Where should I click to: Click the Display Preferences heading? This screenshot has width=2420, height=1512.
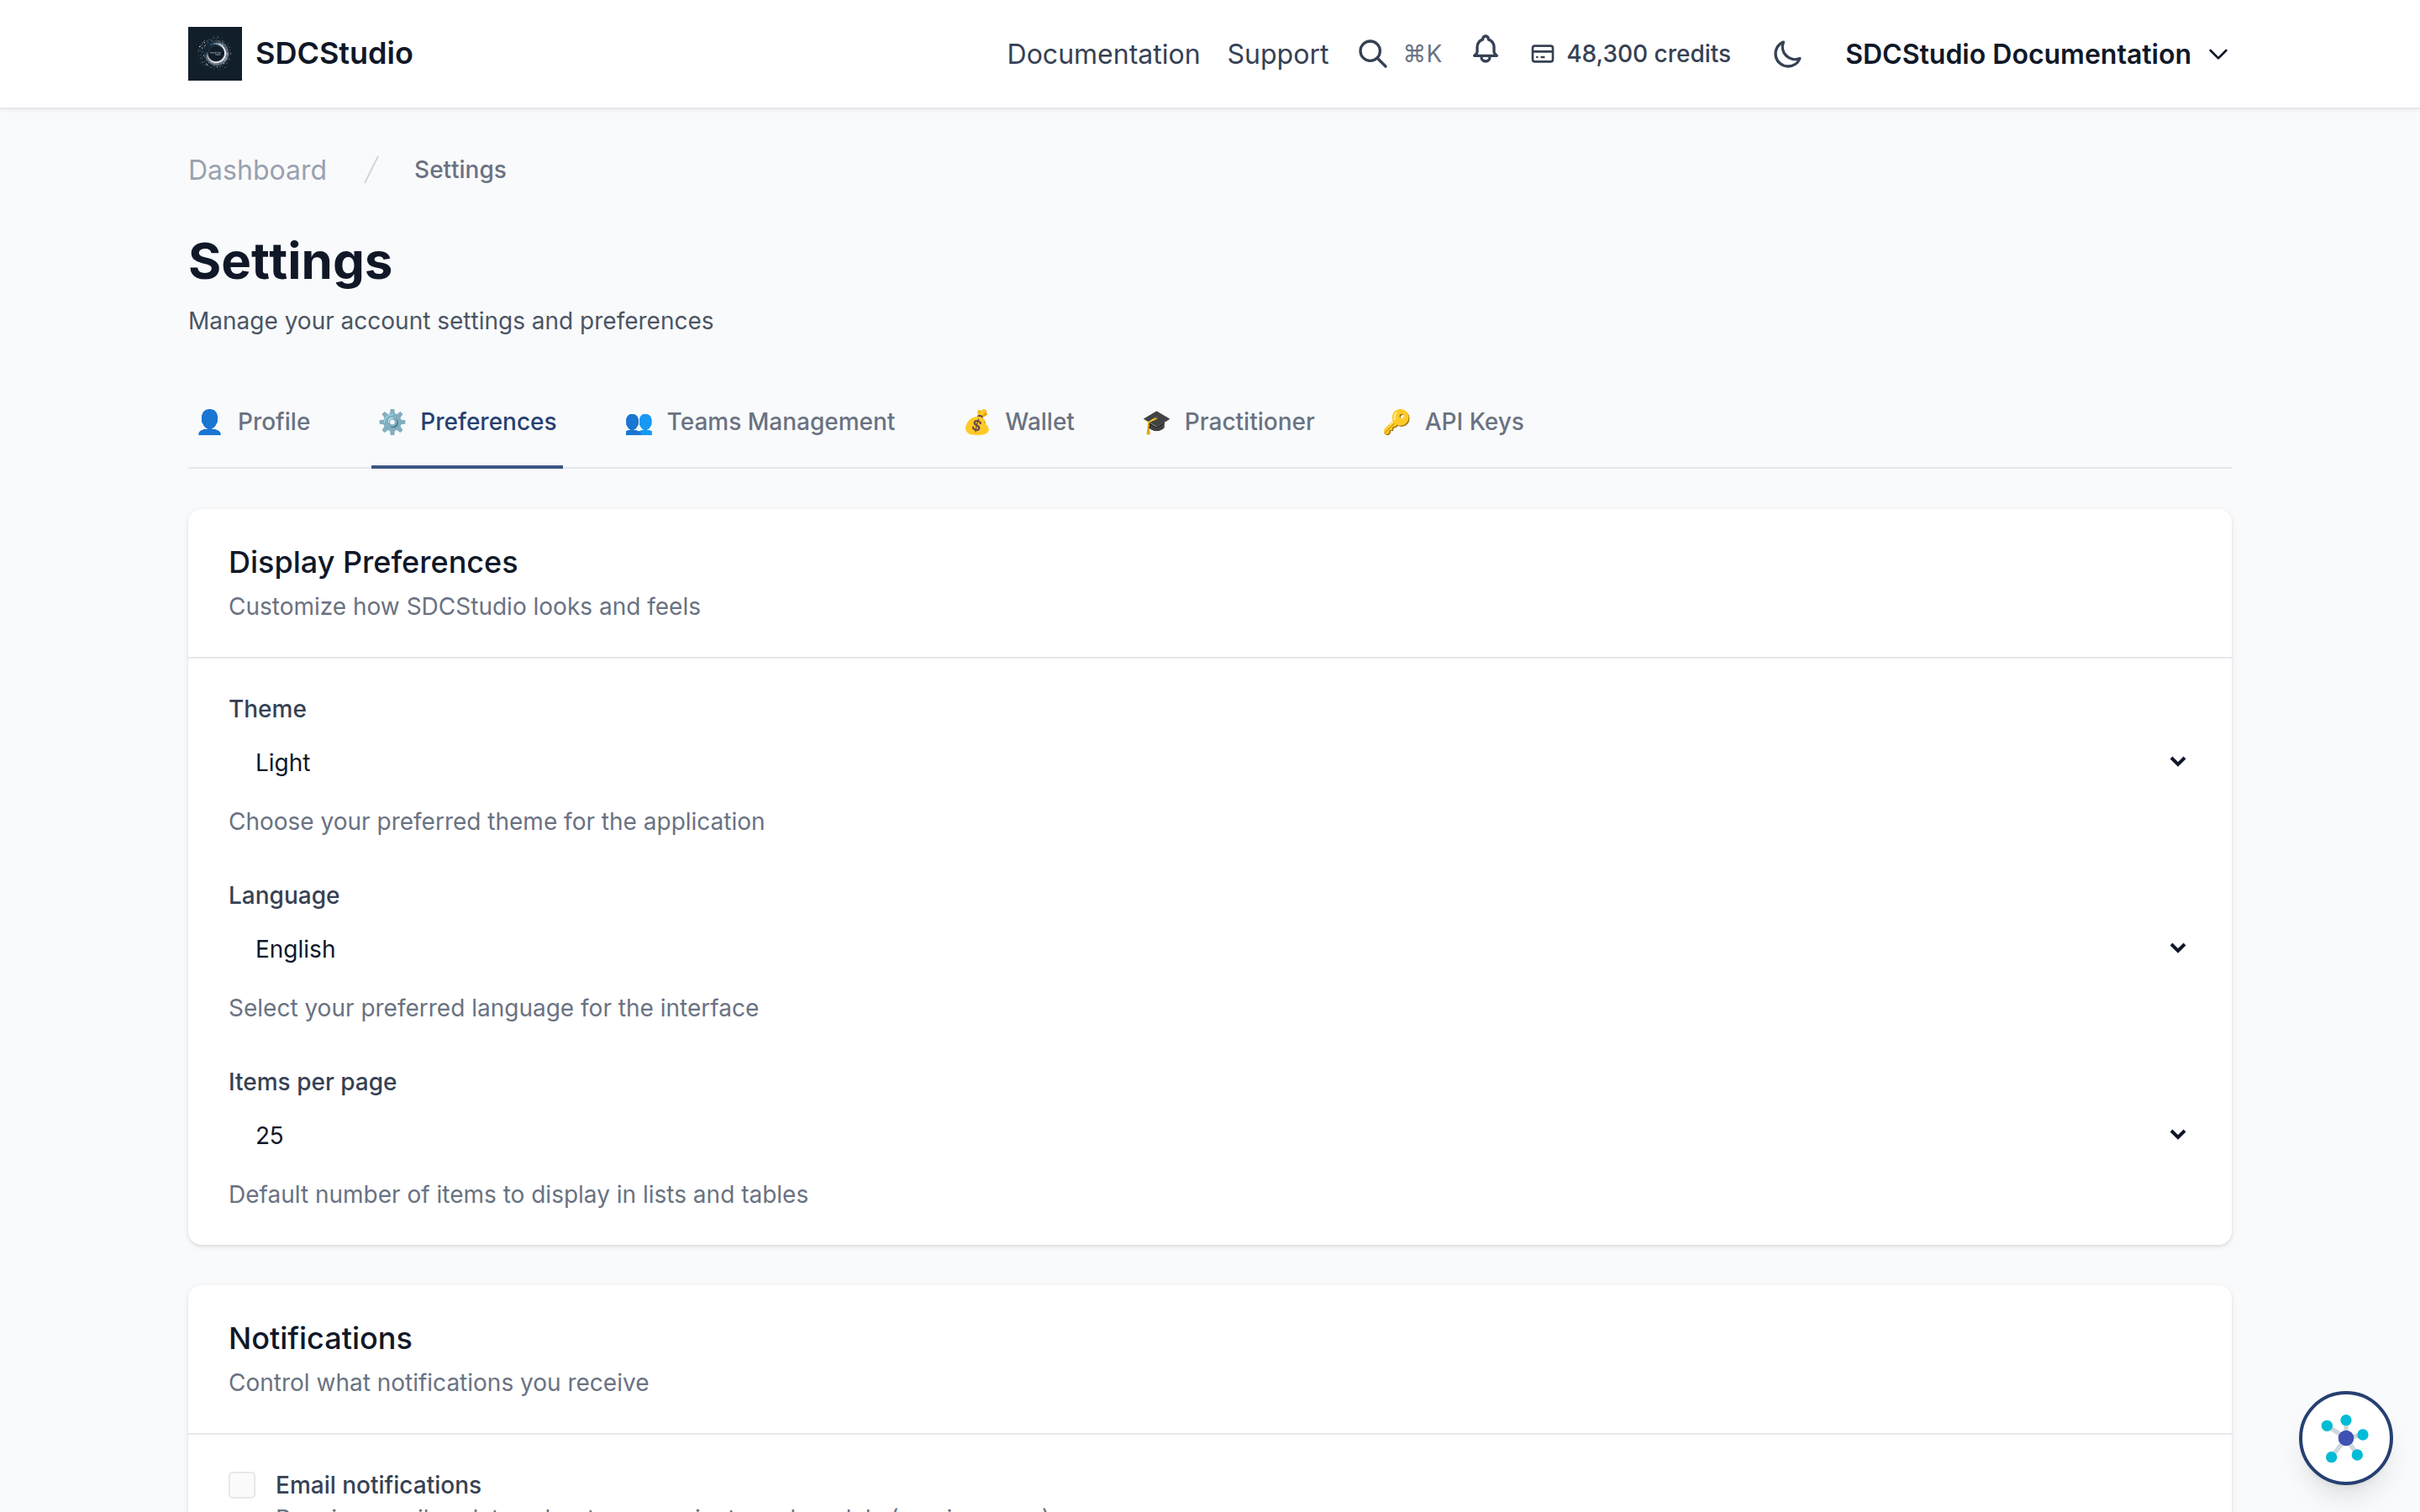[x=373, y=562]
